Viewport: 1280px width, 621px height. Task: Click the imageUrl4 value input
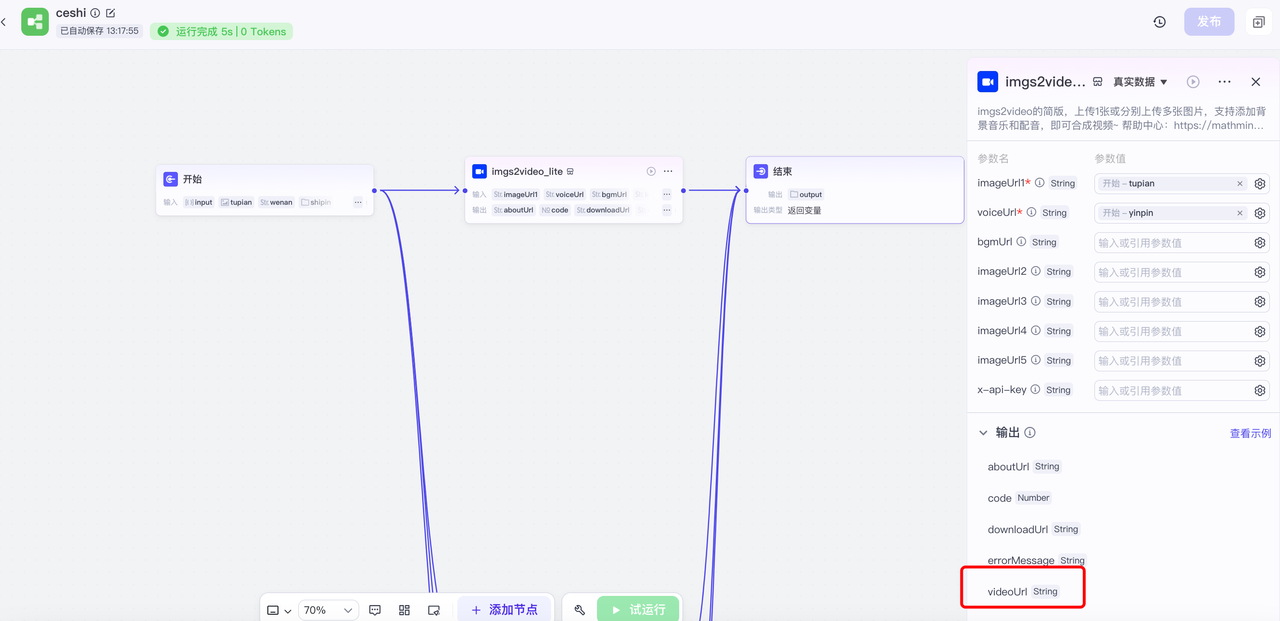pos(1171,331)
